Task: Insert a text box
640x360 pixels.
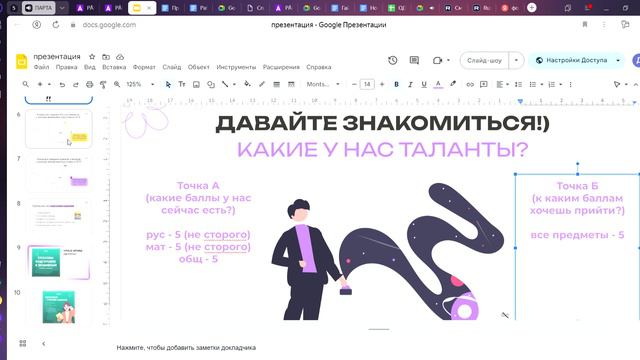Action: (182, 84)
